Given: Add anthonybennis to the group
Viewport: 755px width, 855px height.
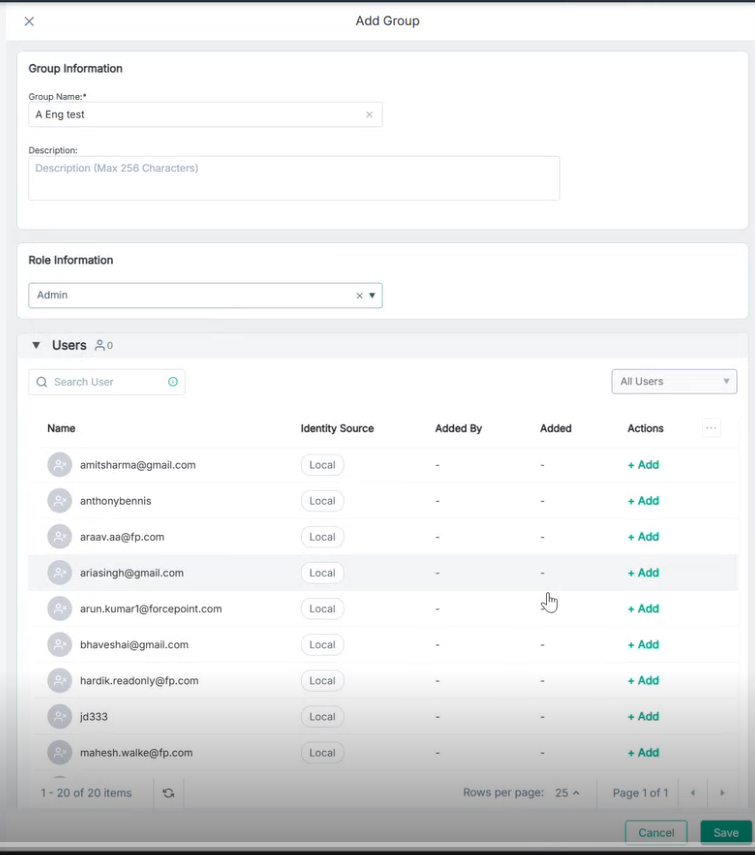Looking at the screenshot, I should point(643,501).
